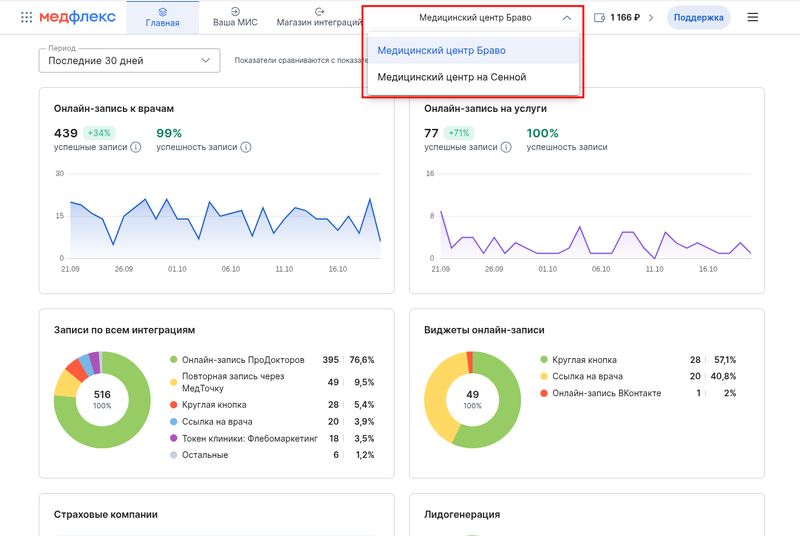Viewport: 800px width, 536px height.
Task: Click the 49 donut chart center
Action: [472, 399]
